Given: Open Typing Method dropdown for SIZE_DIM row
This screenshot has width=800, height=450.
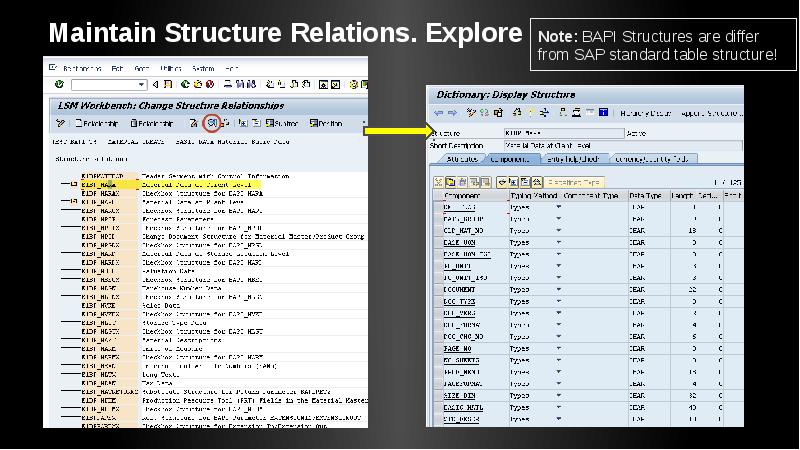Looking at the screenshot, I should (559, 395).
